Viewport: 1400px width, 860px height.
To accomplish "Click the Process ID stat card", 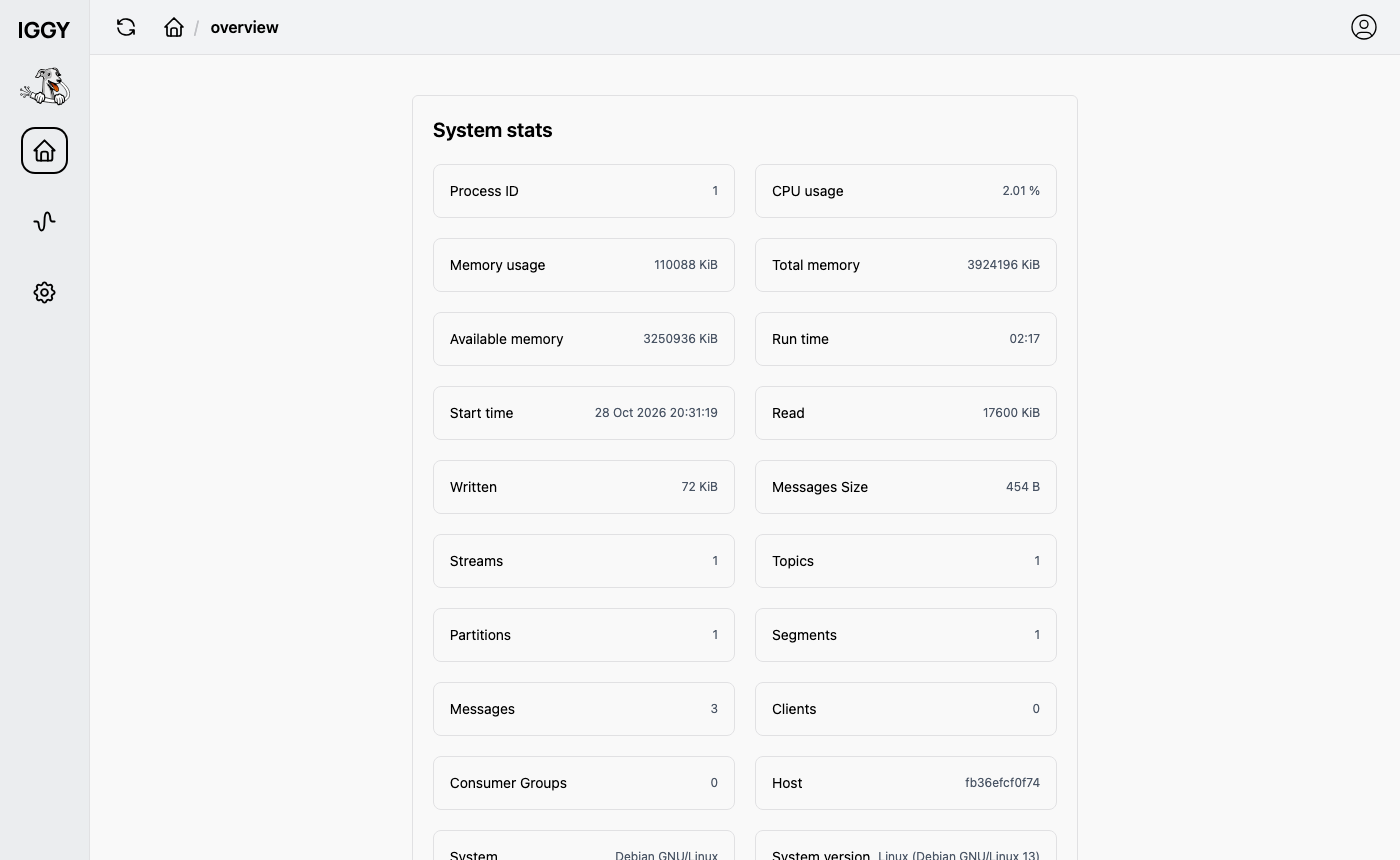I will tap(584, 191).
